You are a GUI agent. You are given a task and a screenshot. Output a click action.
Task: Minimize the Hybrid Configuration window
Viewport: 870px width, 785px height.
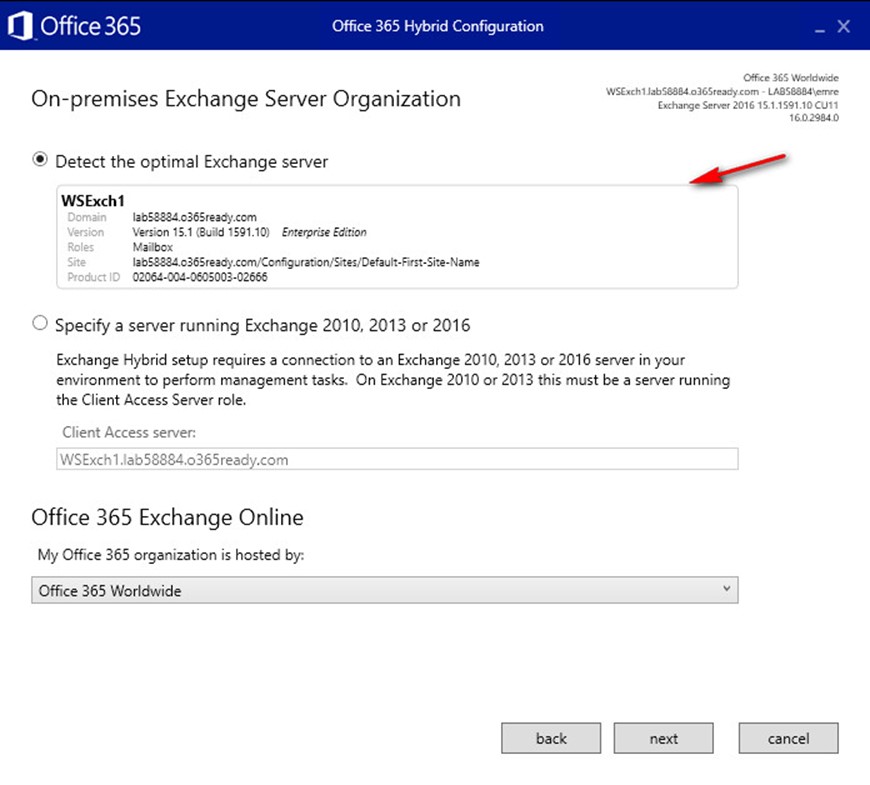(820, 30)
